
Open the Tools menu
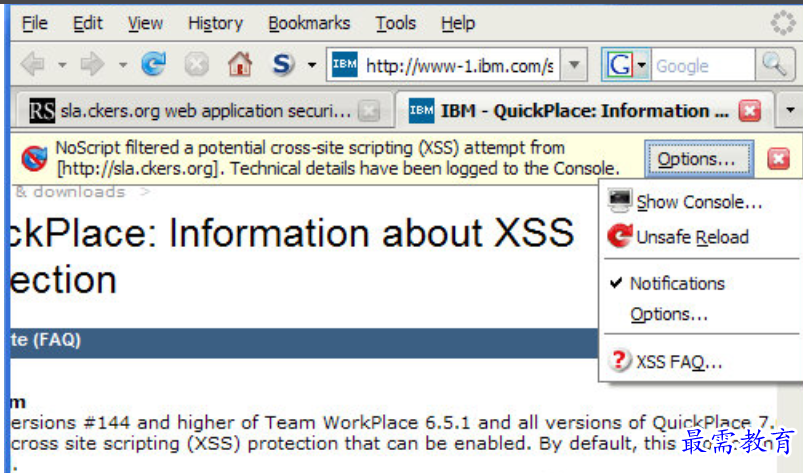click(395, 23)
